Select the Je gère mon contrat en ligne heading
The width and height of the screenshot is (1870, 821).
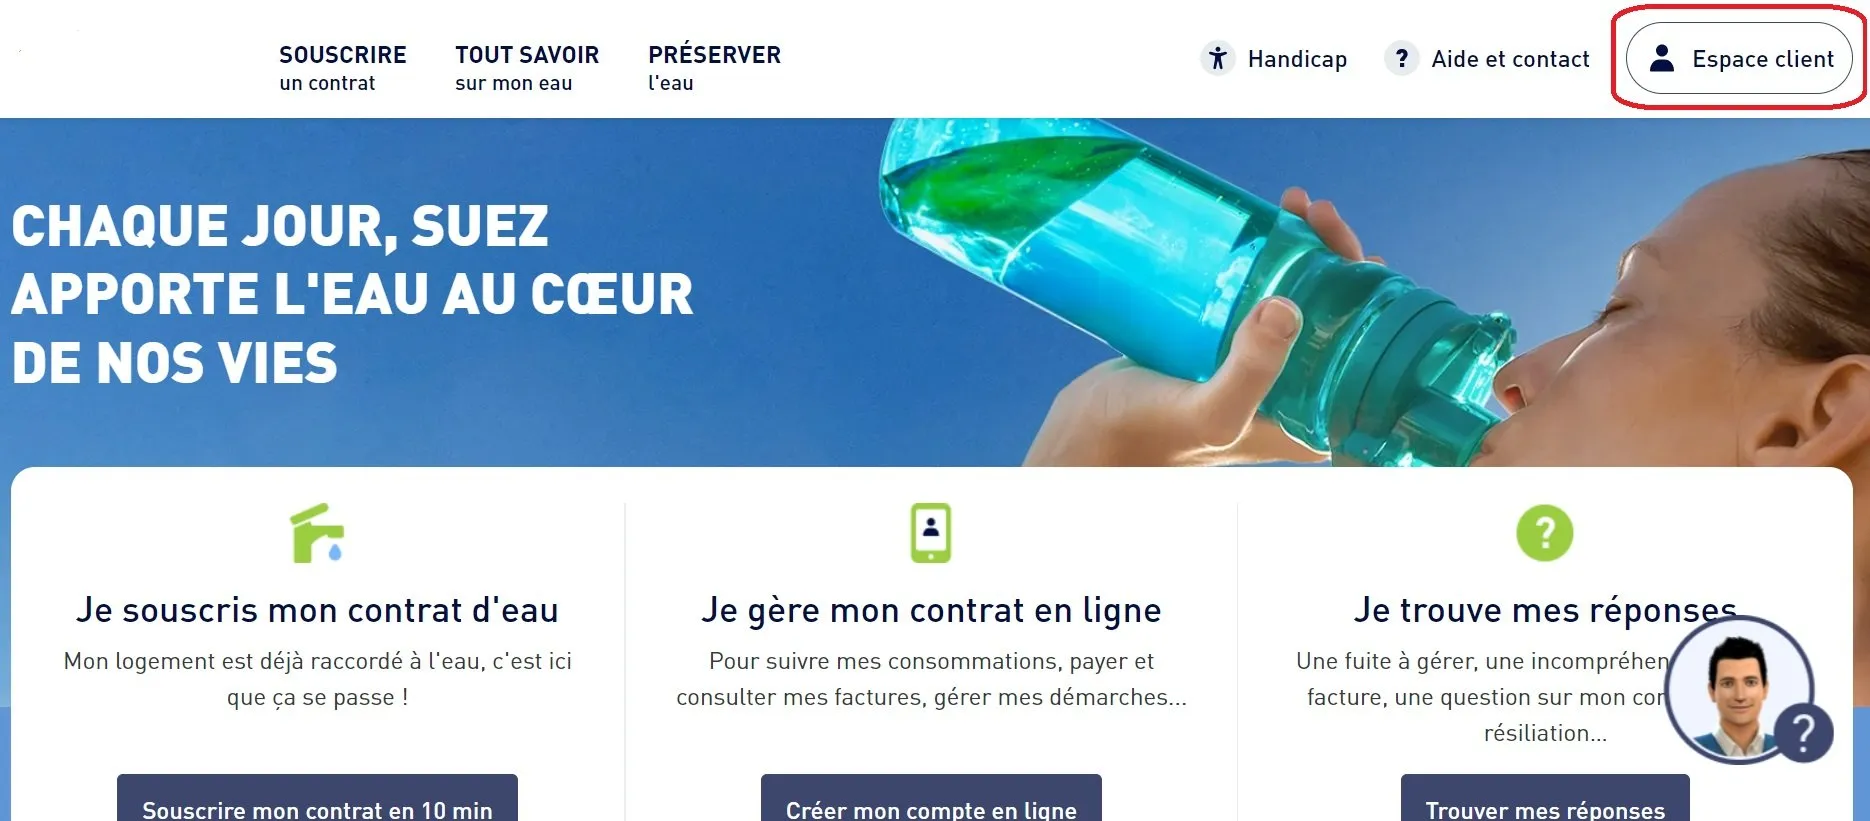pos(931,610)
